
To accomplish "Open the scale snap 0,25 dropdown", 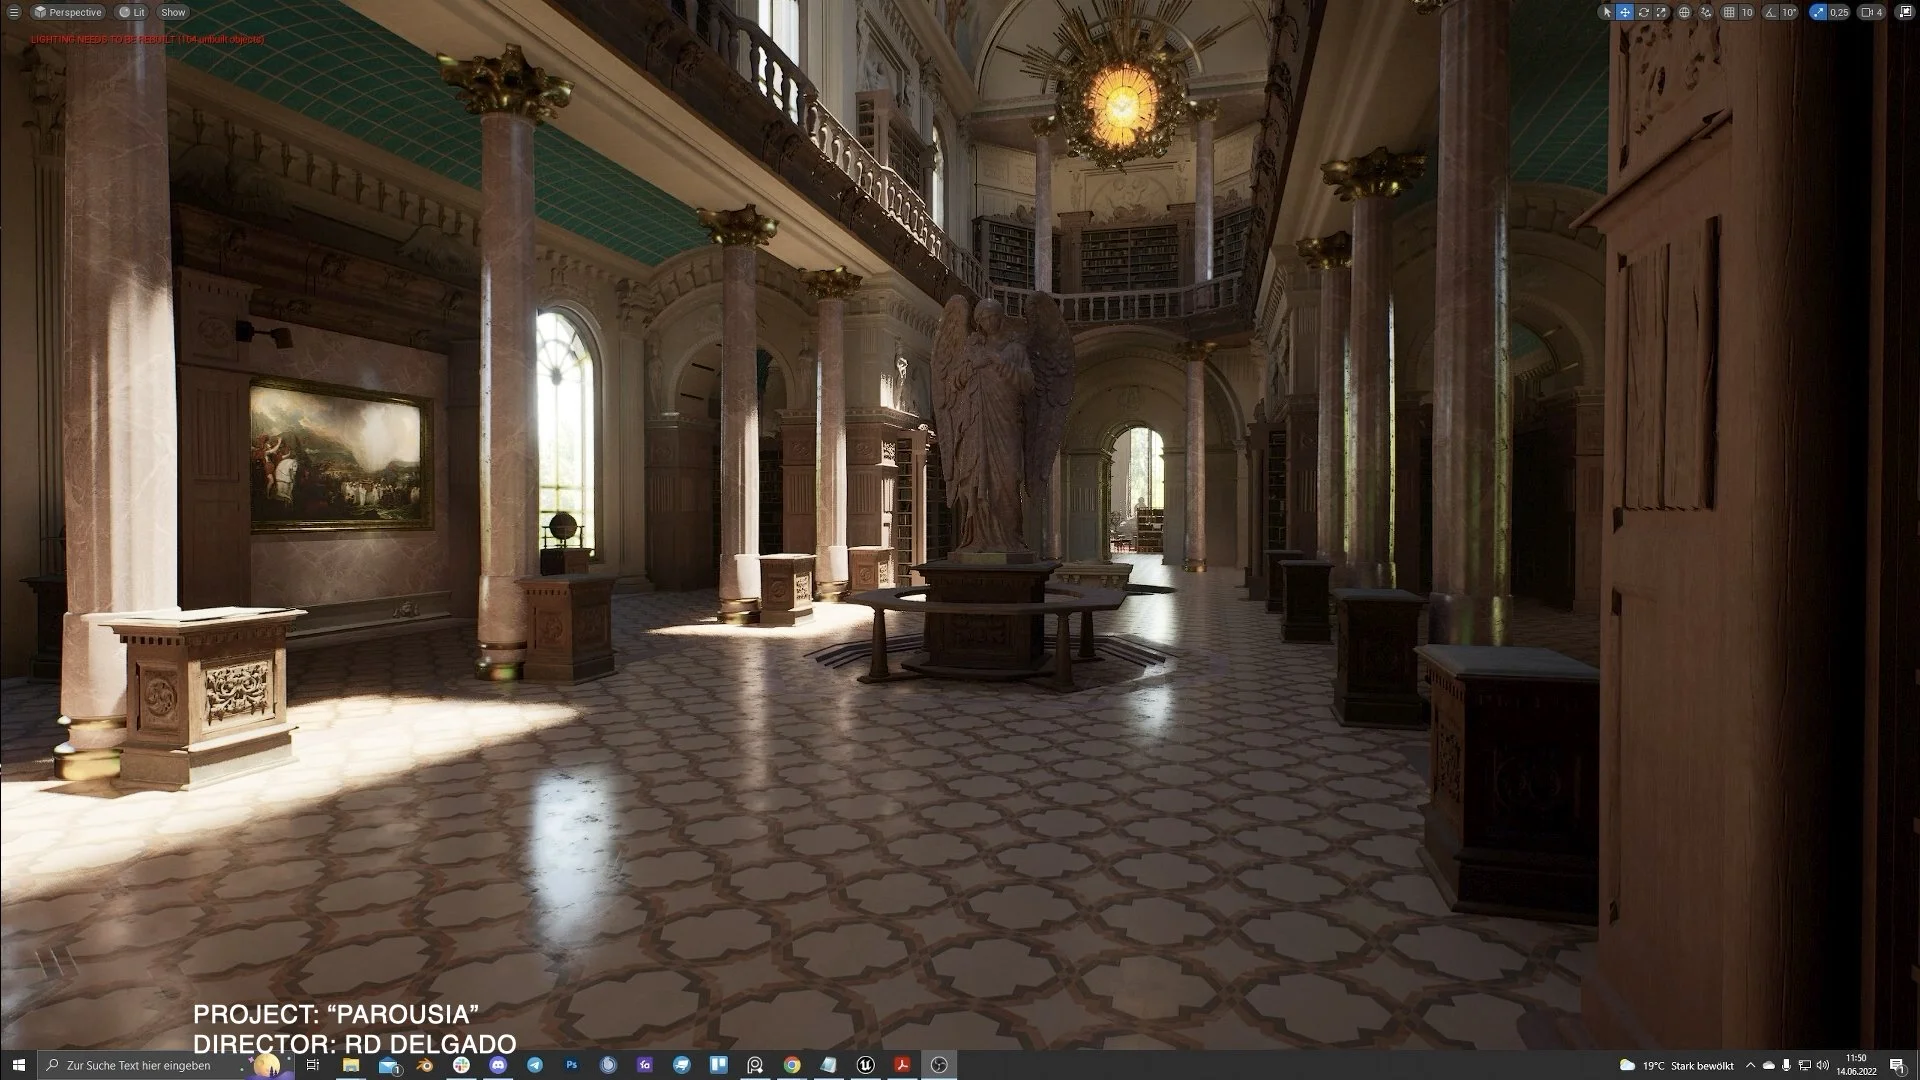I will click(x=1839, y=12).
